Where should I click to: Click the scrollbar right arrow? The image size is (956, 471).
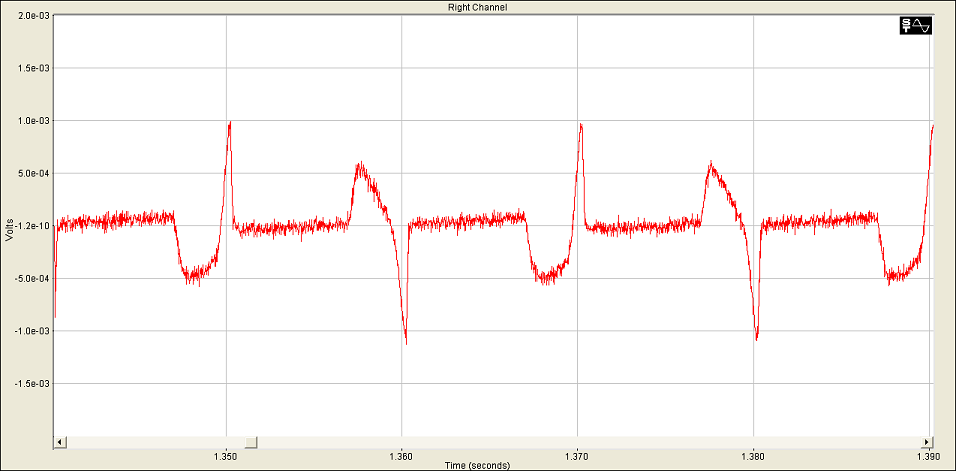[927, 442]
